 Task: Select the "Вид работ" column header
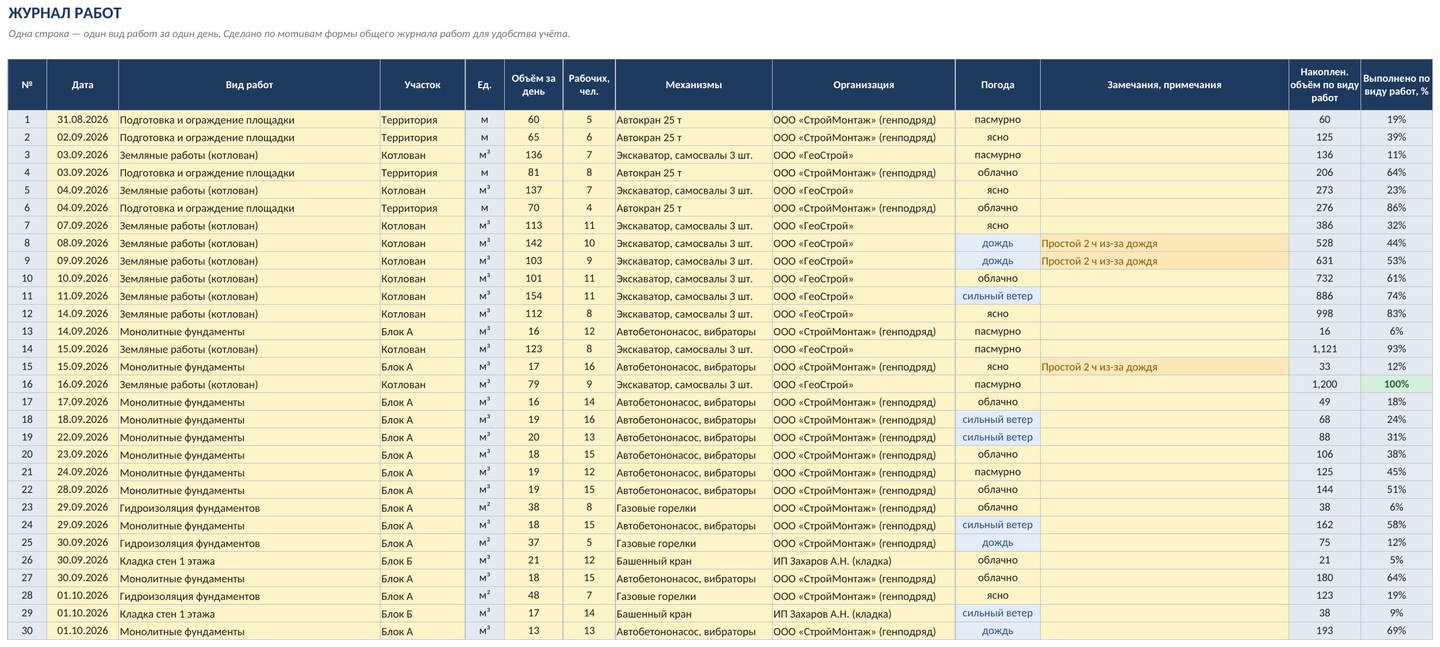click(249, 85)
